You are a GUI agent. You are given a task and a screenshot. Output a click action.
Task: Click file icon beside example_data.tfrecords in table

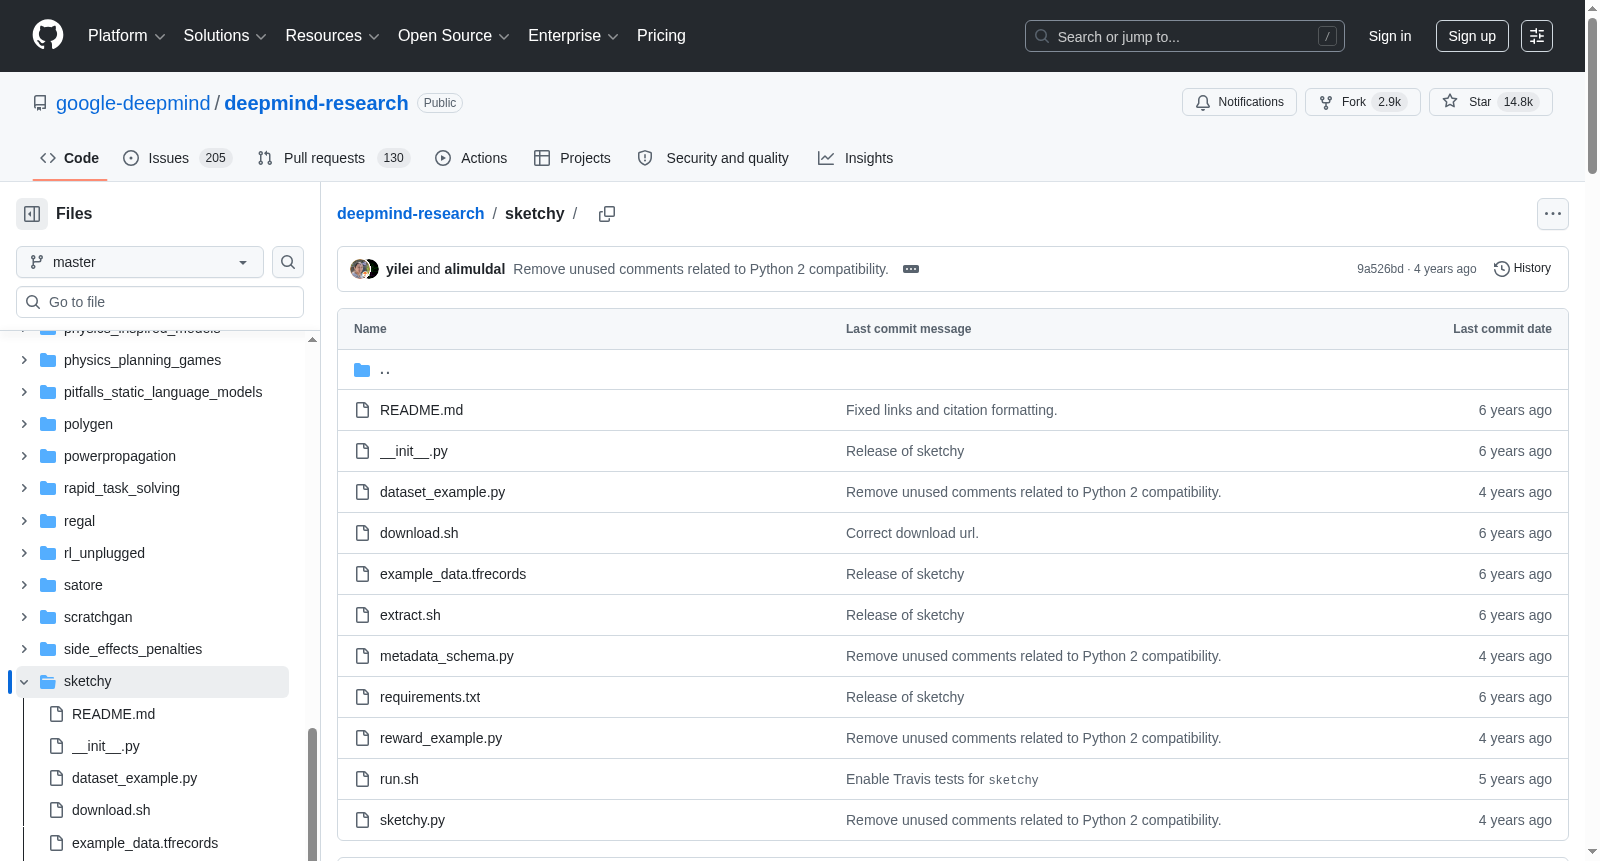[362, 574]
